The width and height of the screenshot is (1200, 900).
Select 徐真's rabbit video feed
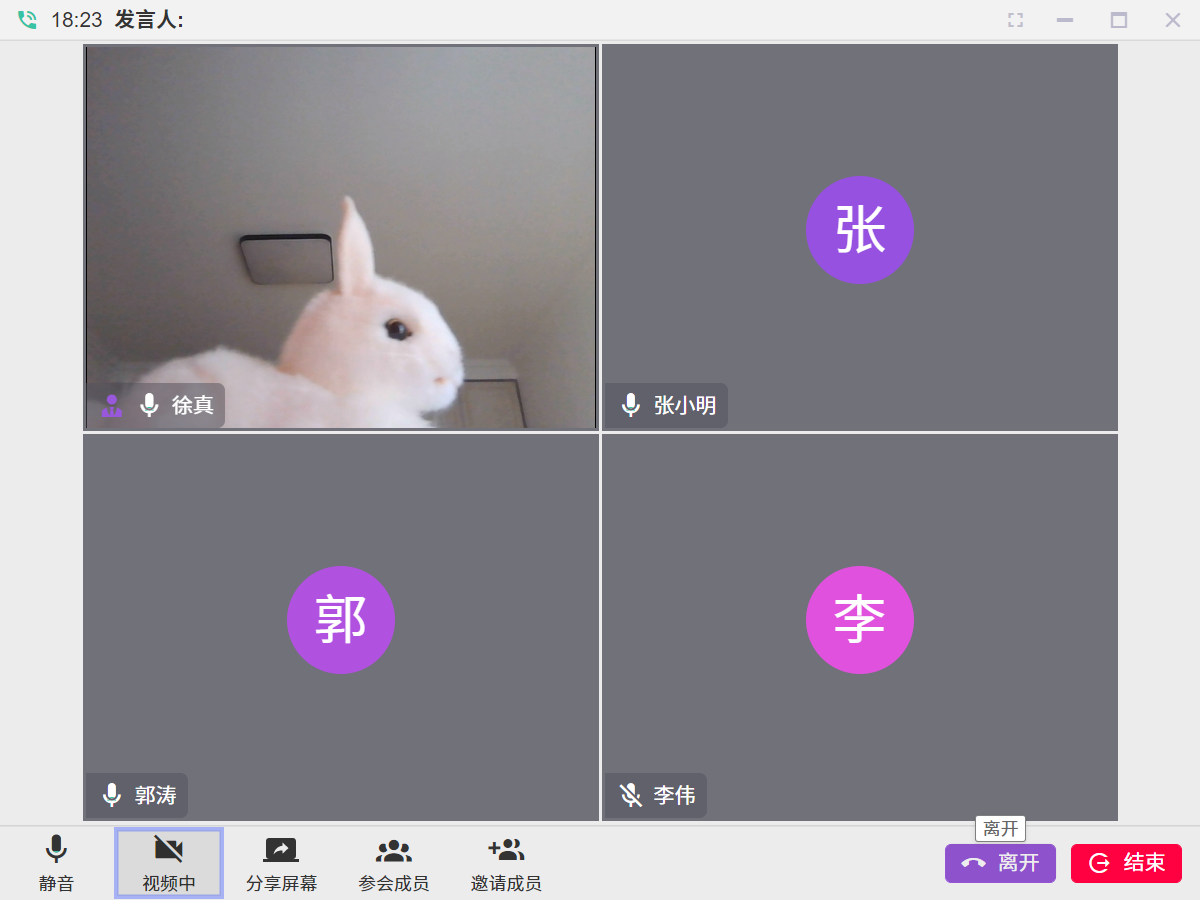341,237
